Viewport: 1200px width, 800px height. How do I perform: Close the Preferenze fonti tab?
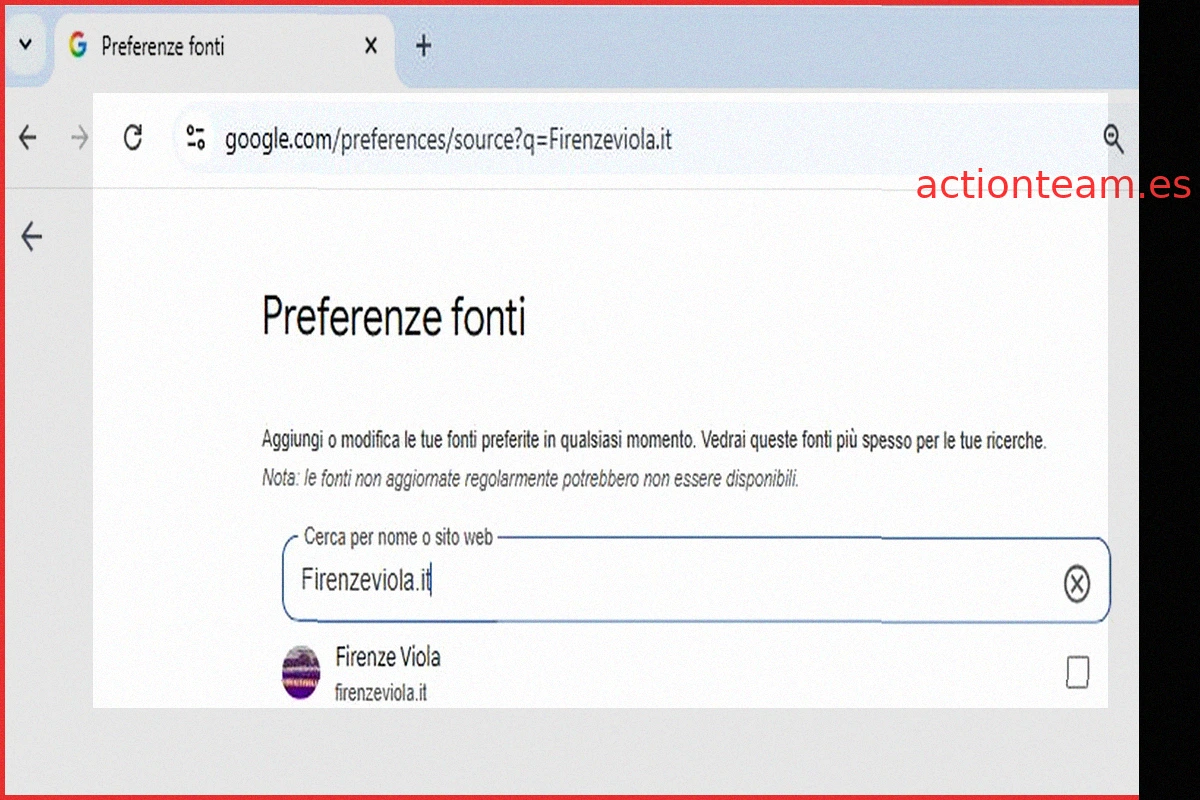coord(370,46)
